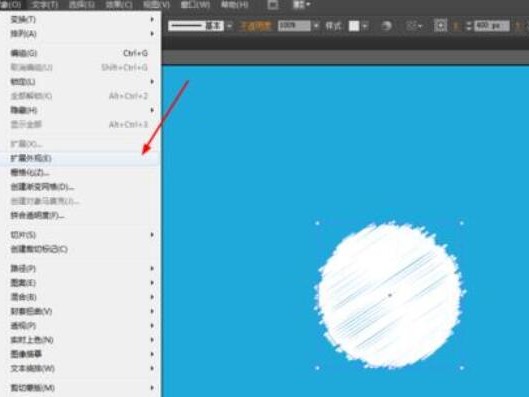
Task: Choose 栅格化(Z)... from the menu
Action: (80, 173)
